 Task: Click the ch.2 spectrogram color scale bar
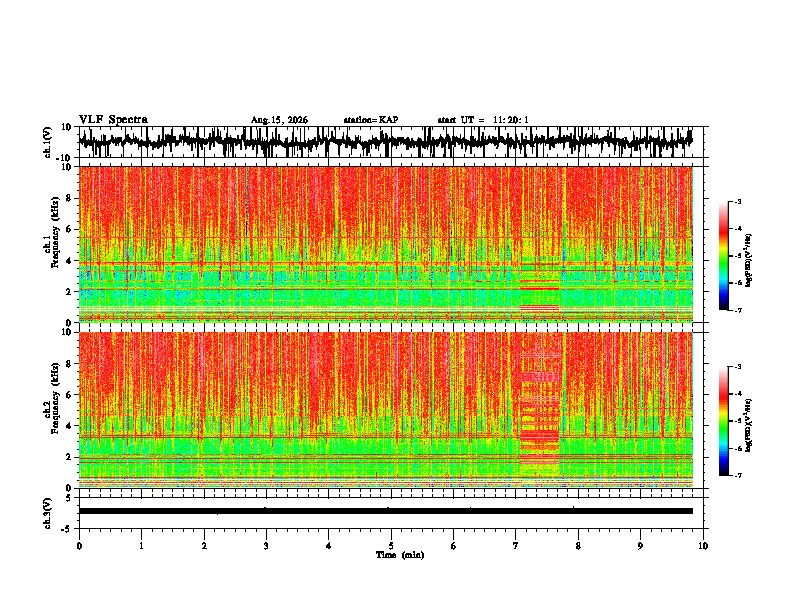point(723,421)
